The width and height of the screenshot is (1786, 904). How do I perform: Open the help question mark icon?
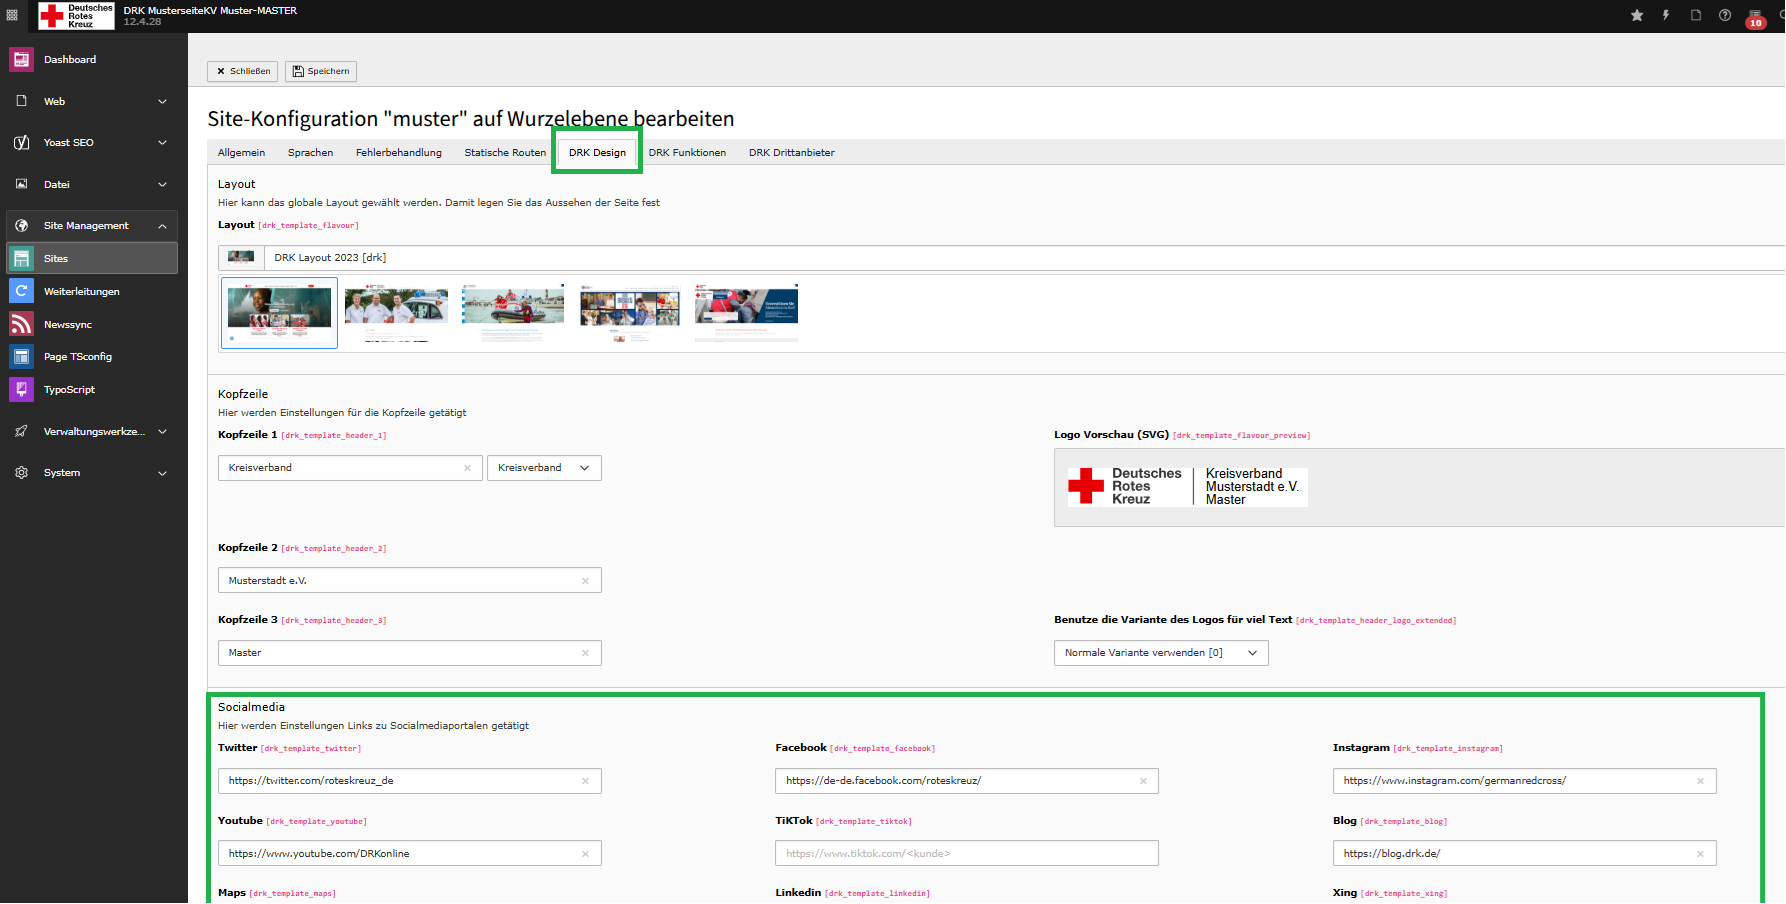pyautogui.click(x=1725, y=15)
